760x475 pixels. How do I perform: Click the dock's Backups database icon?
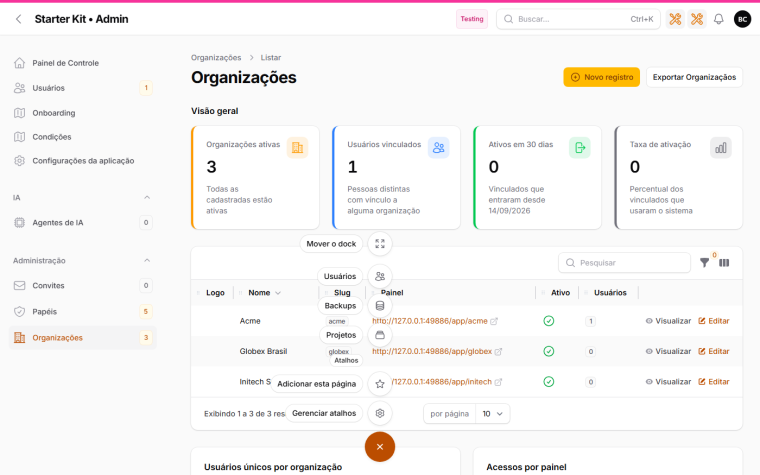click(380, 306)
